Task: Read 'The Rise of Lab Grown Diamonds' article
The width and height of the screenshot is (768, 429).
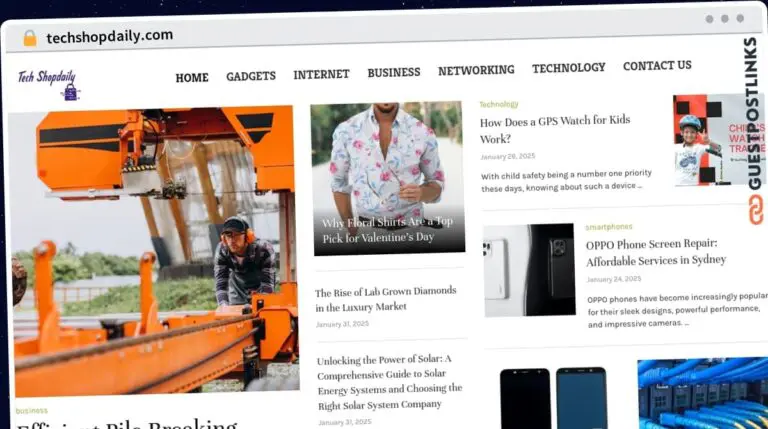Action: (385, 299)
